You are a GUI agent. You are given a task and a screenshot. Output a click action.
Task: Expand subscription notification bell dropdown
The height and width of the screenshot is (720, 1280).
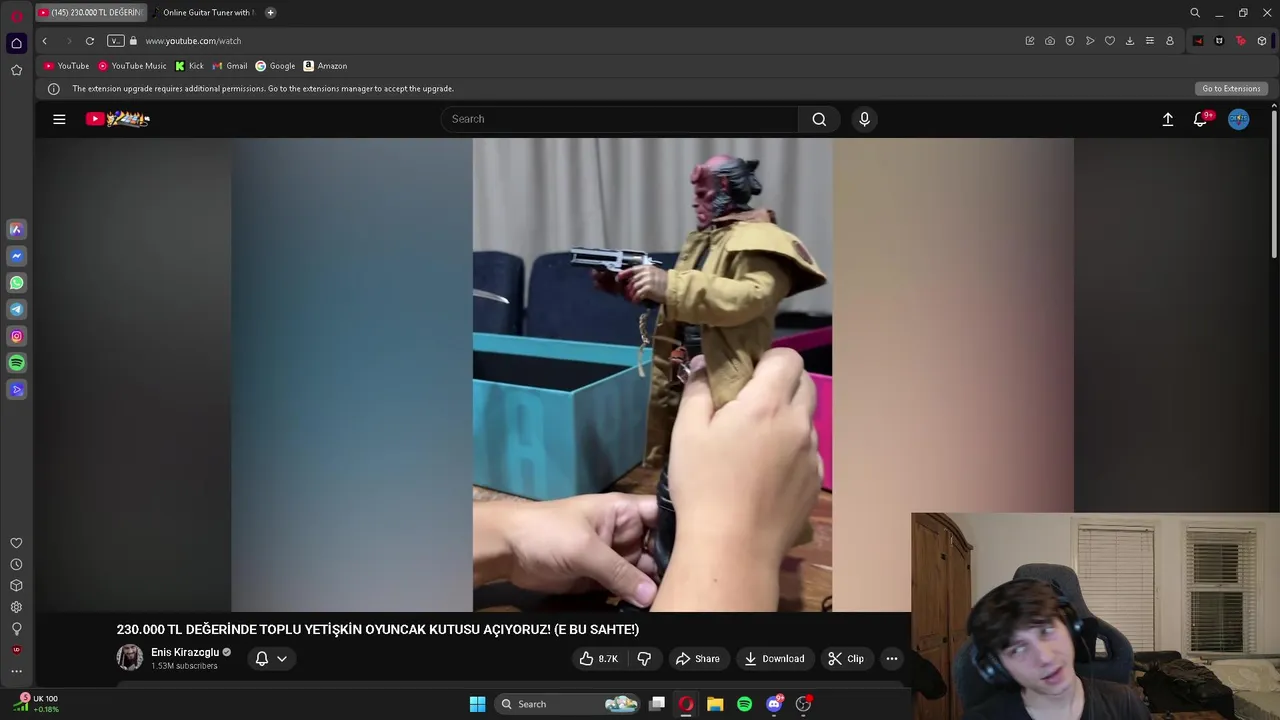pos(271,658)
